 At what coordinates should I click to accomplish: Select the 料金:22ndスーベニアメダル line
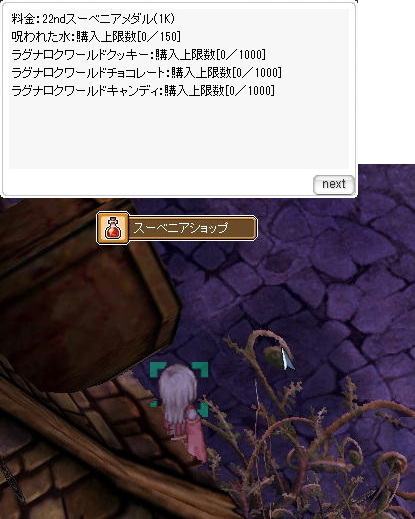(93, 19)
